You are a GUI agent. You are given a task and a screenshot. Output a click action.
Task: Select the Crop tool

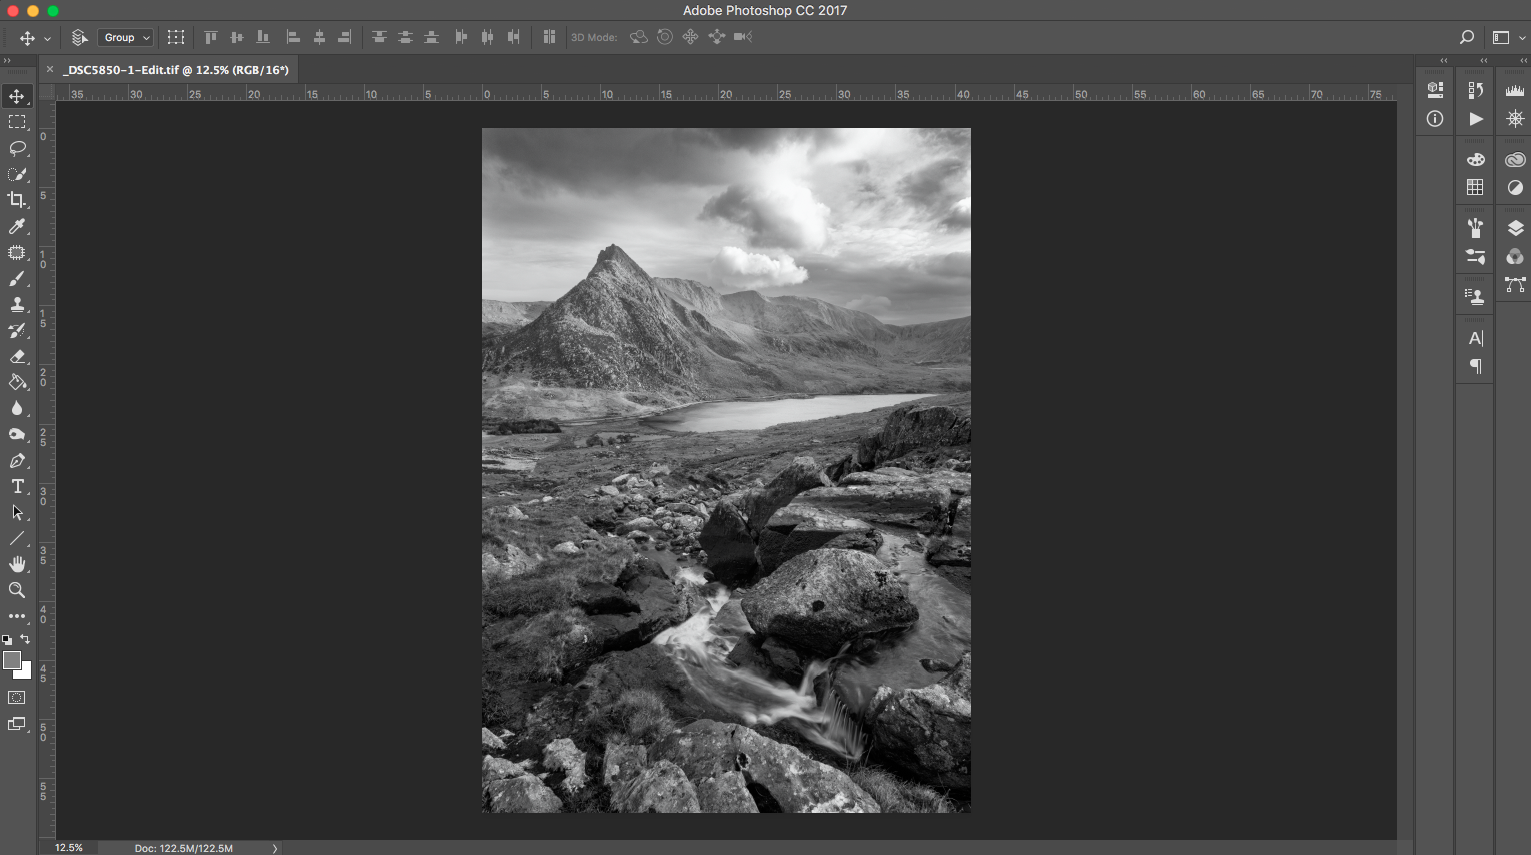[x=17, y=200]
